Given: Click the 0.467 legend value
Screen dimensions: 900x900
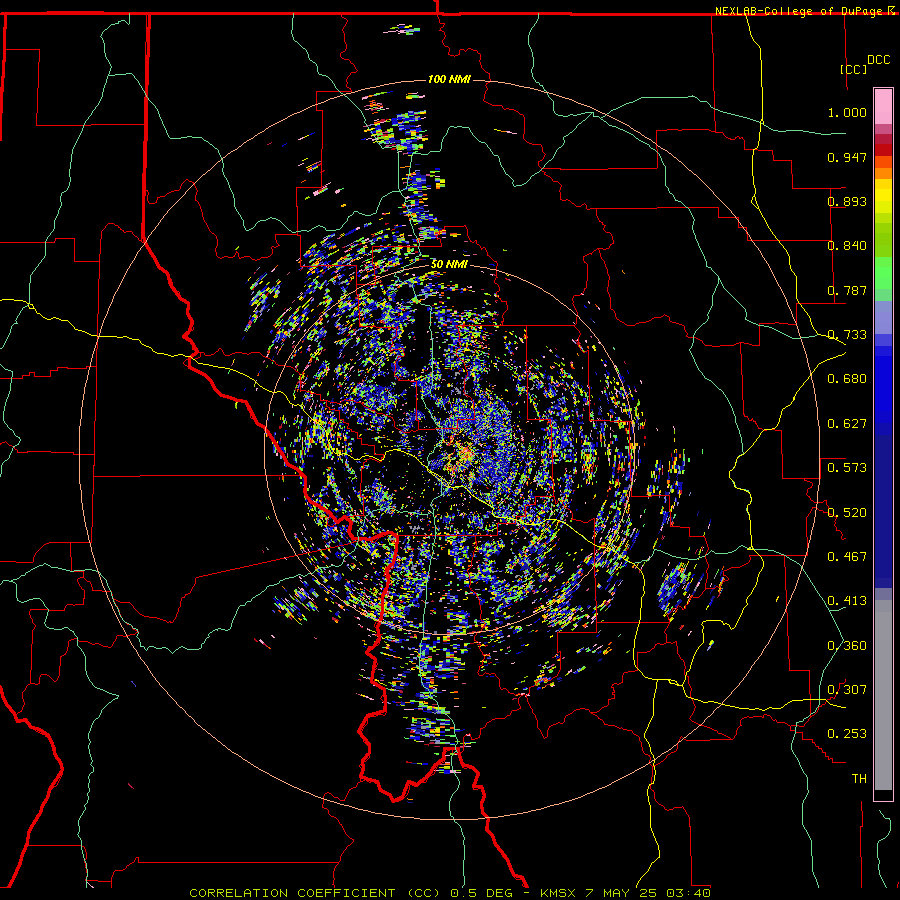Looking at the screenshot, I should pos(847,557).
